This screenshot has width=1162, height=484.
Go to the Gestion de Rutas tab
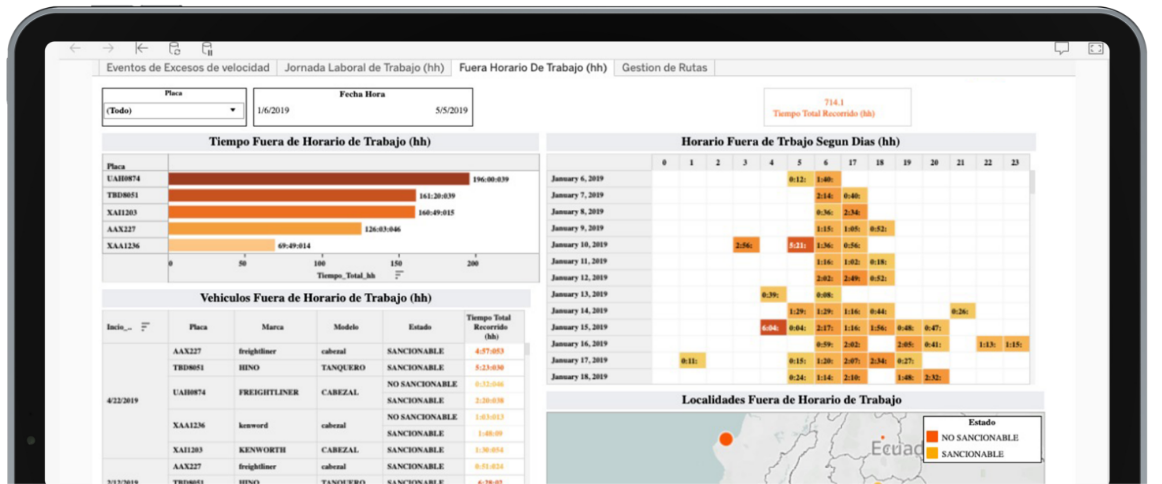coord(664,68)
